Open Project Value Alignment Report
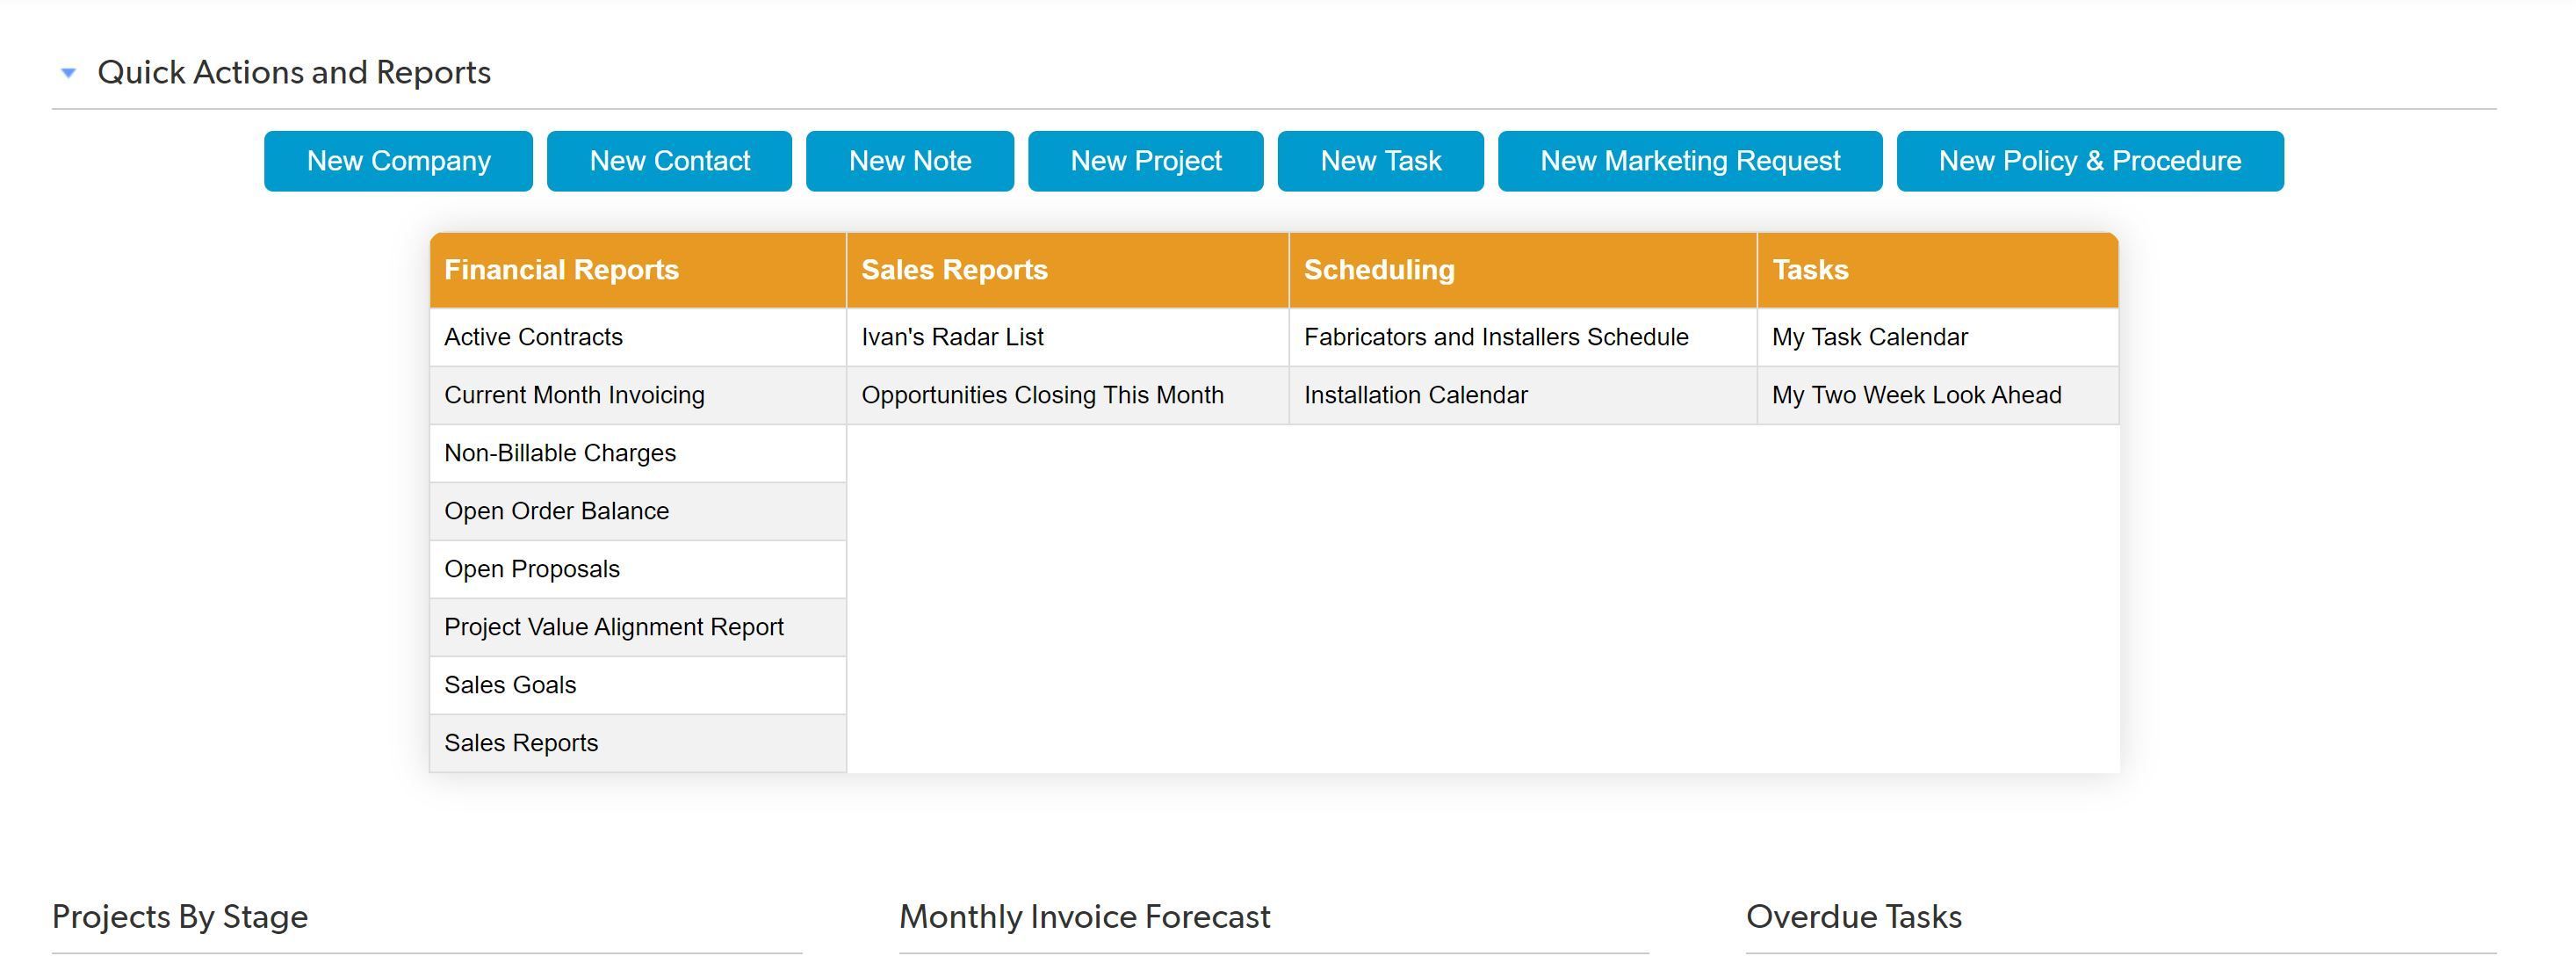Image resolution: width=2576 pixels, height=956 pixels. (613, 627)
